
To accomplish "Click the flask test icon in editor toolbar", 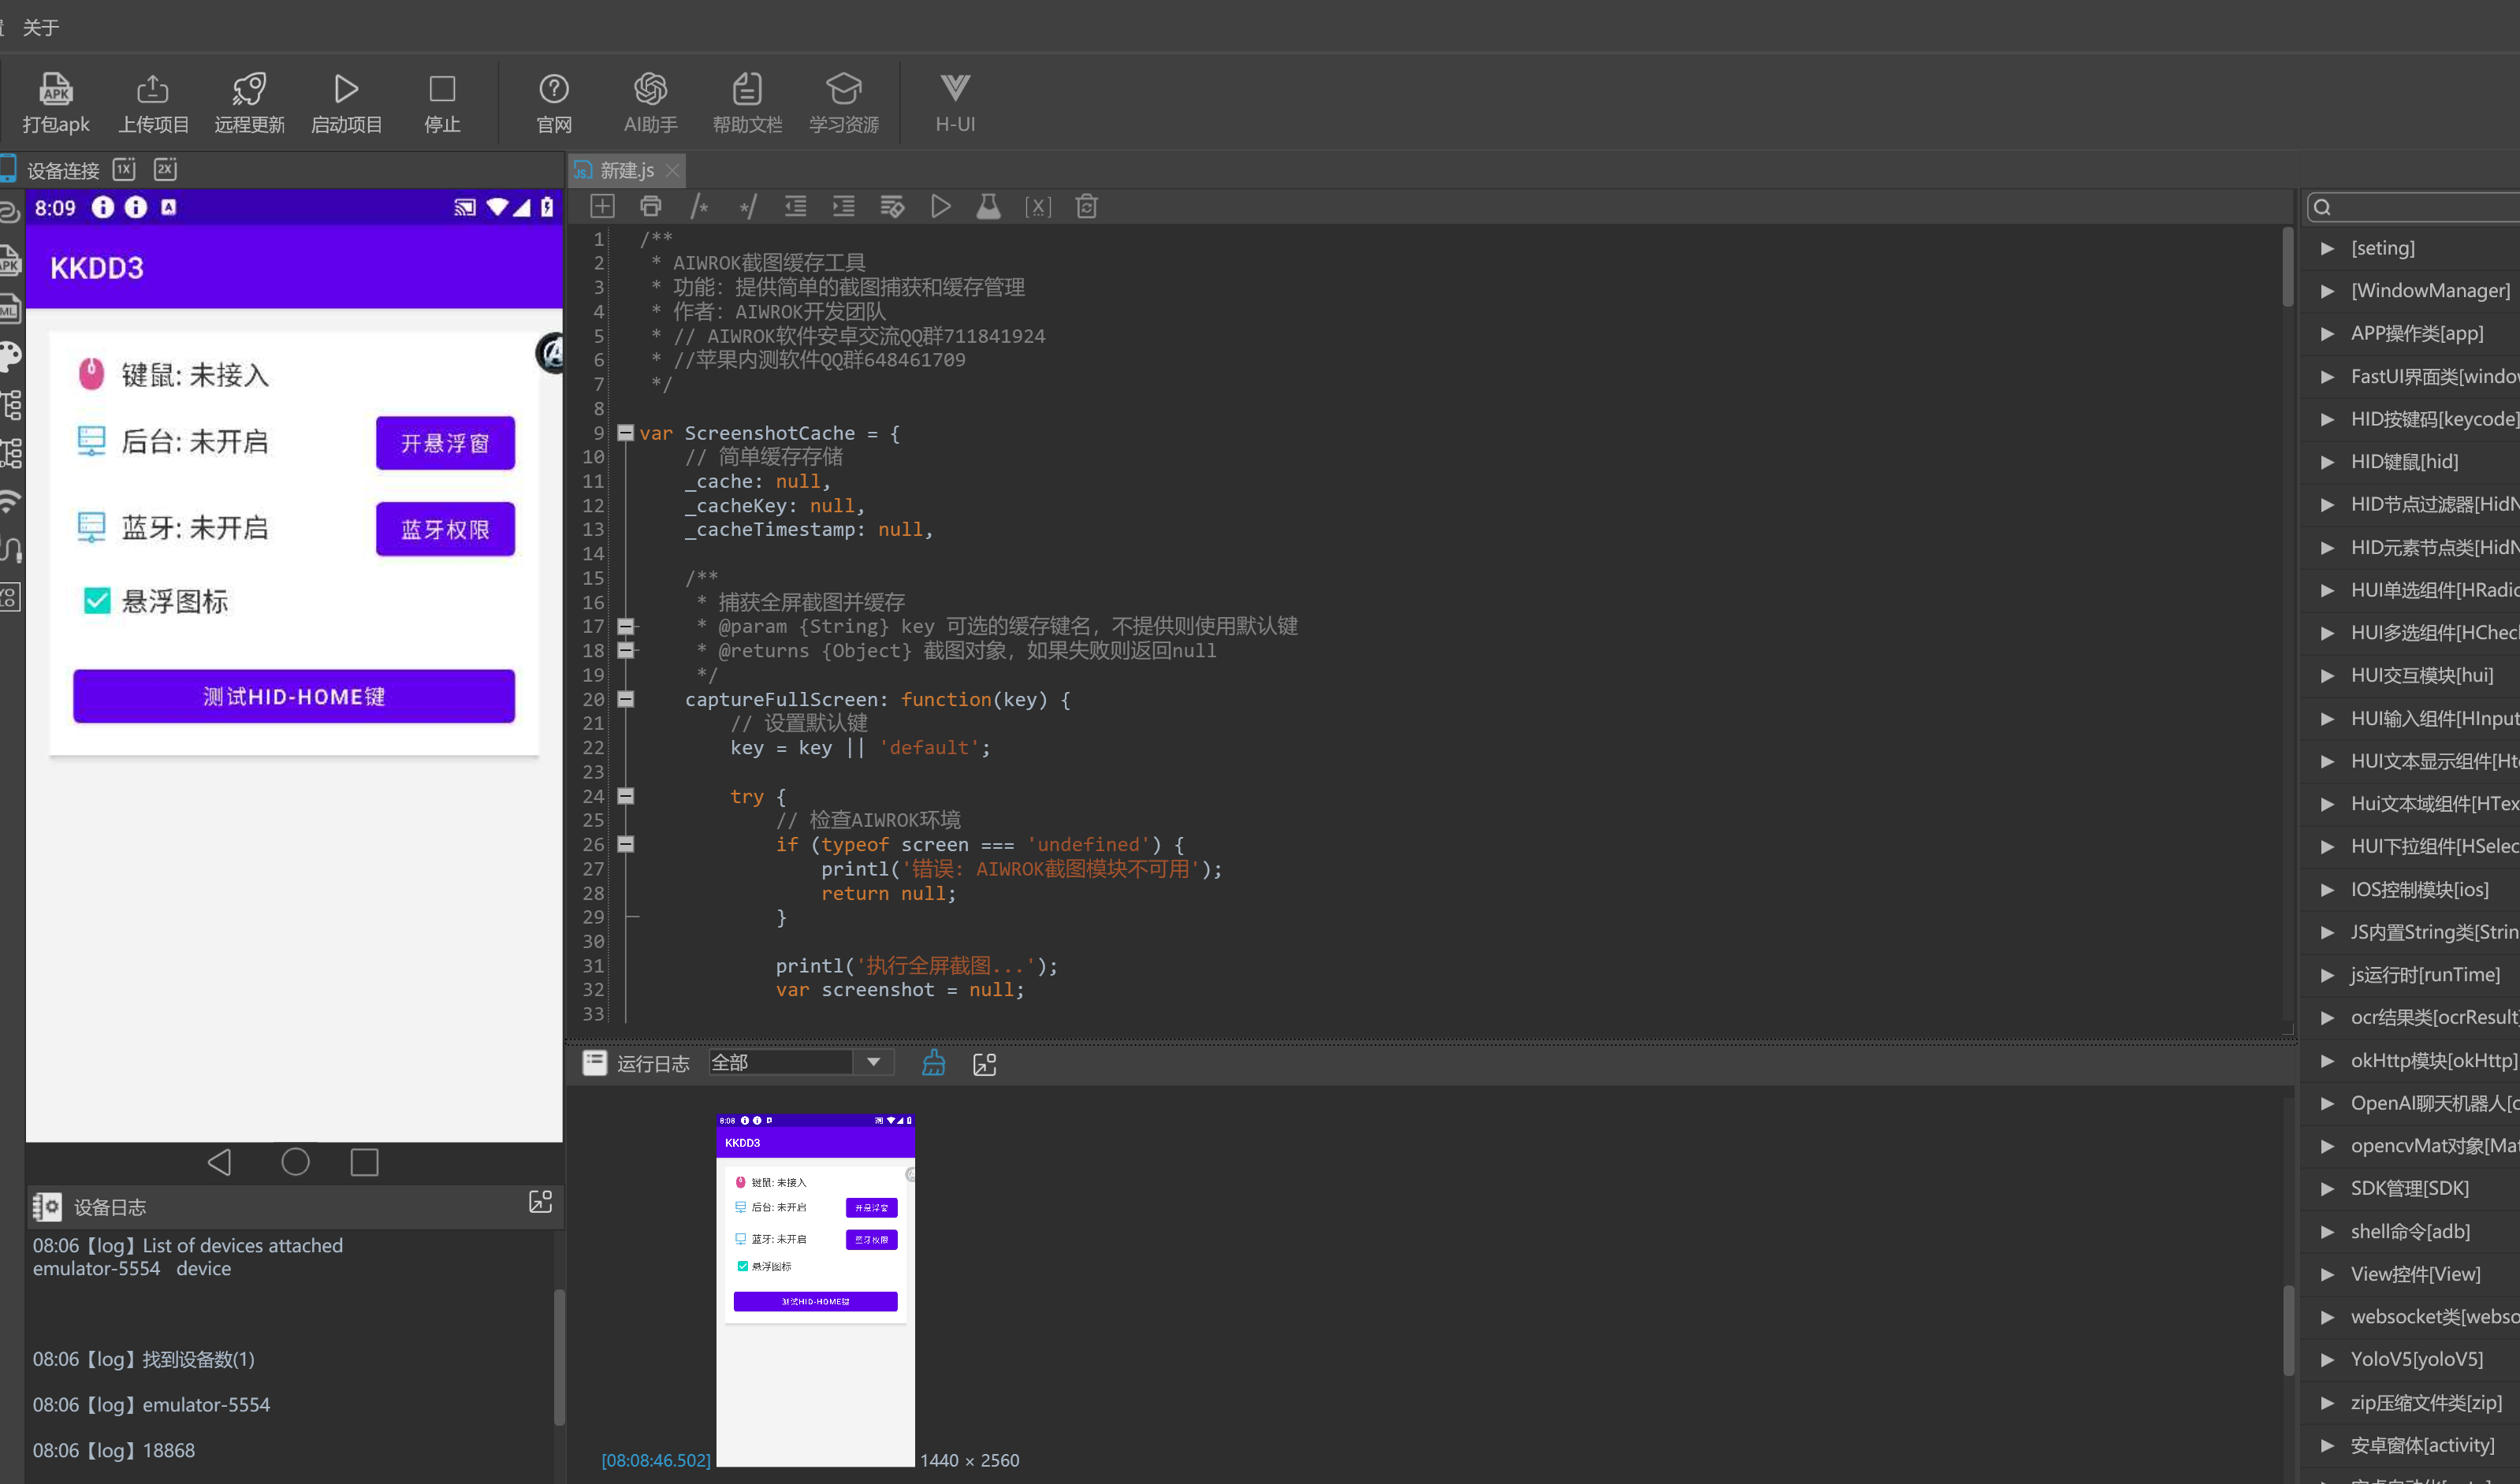I will [x=988, y=207].
